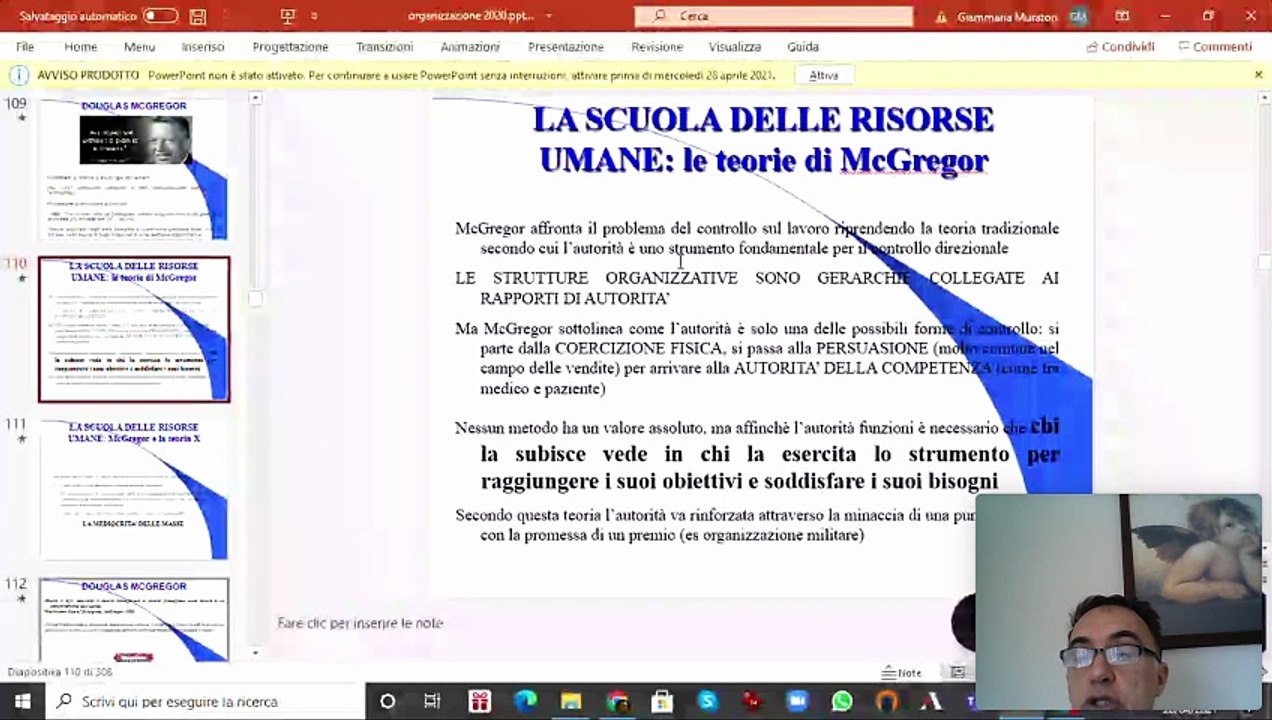Image resolution: width=1272 pixels, height=720 pixels.
Task: Click the present from beginning icon
Action: (x=288, y=16)
